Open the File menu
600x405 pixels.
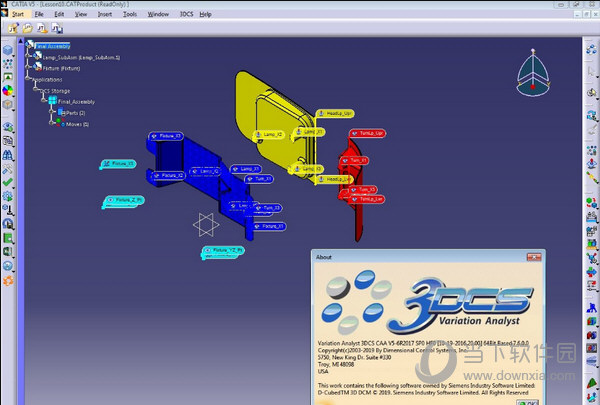[39, 14]
